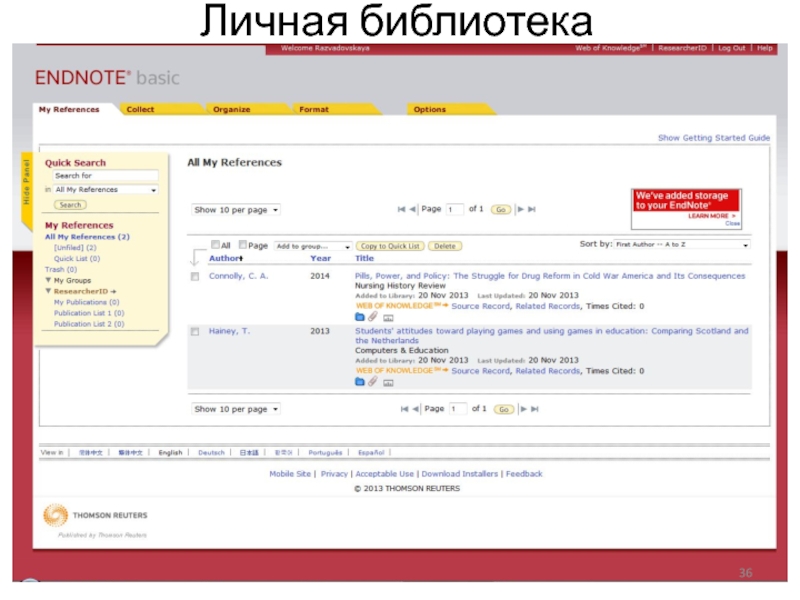Click Copy to Quick List button
The height and width of the screenshot is (600, 800).
click(x=390, y=246)
